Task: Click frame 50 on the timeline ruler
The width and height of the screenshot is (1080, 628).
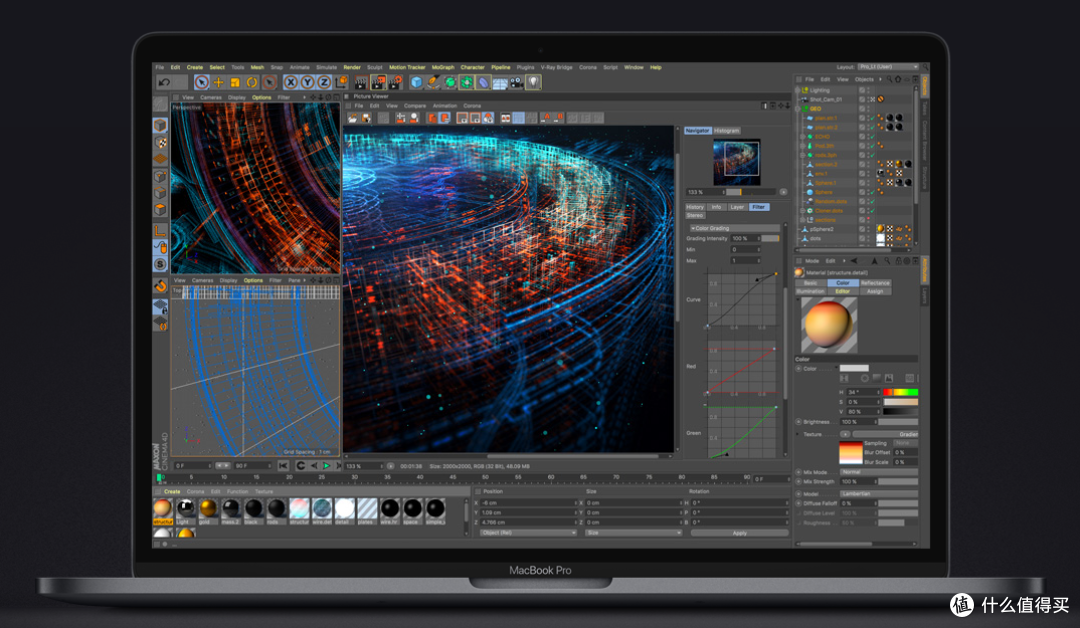Action: 486,477
